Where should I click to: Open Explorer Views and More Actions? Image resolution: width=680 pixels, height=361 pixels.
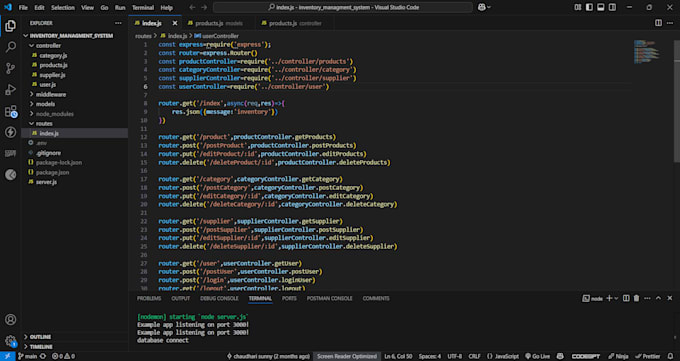(118, 23)
